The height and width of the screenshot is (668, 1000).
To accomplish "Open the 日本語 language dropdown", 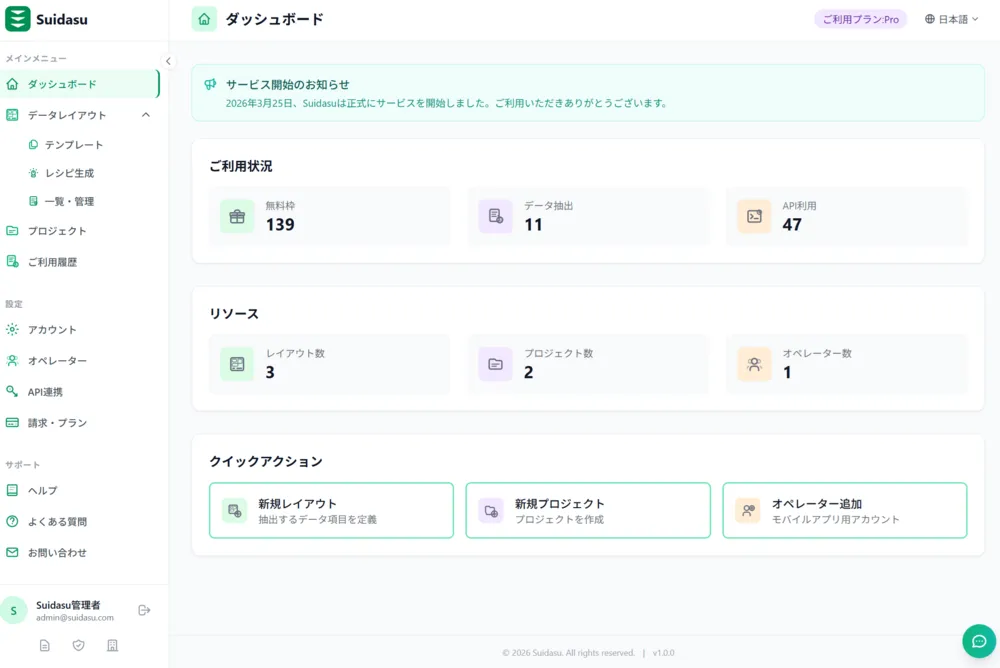I will pyautogui.click(x=952, y=19).
